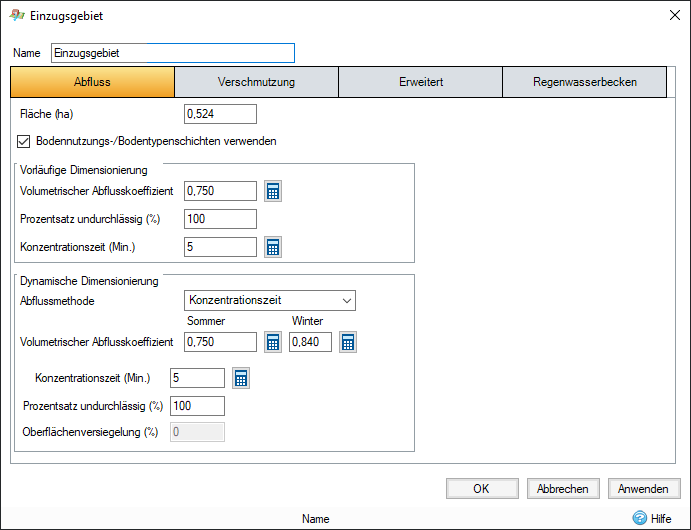The width and height of the screenshot is (691, 530).
Task: Click the Oberflächenversiegelung (%) label
Action: pos(90,432)
